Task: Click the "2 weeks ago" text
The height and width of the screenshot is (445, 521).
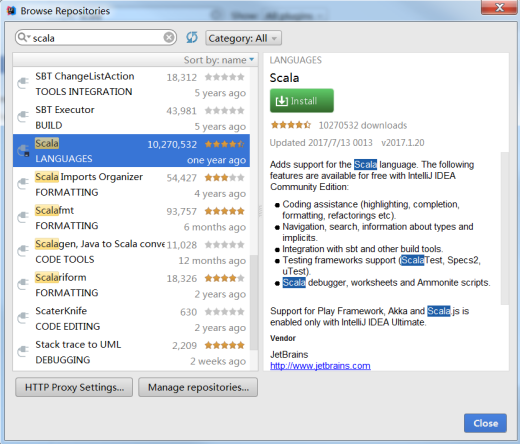Action: point(218,361)
